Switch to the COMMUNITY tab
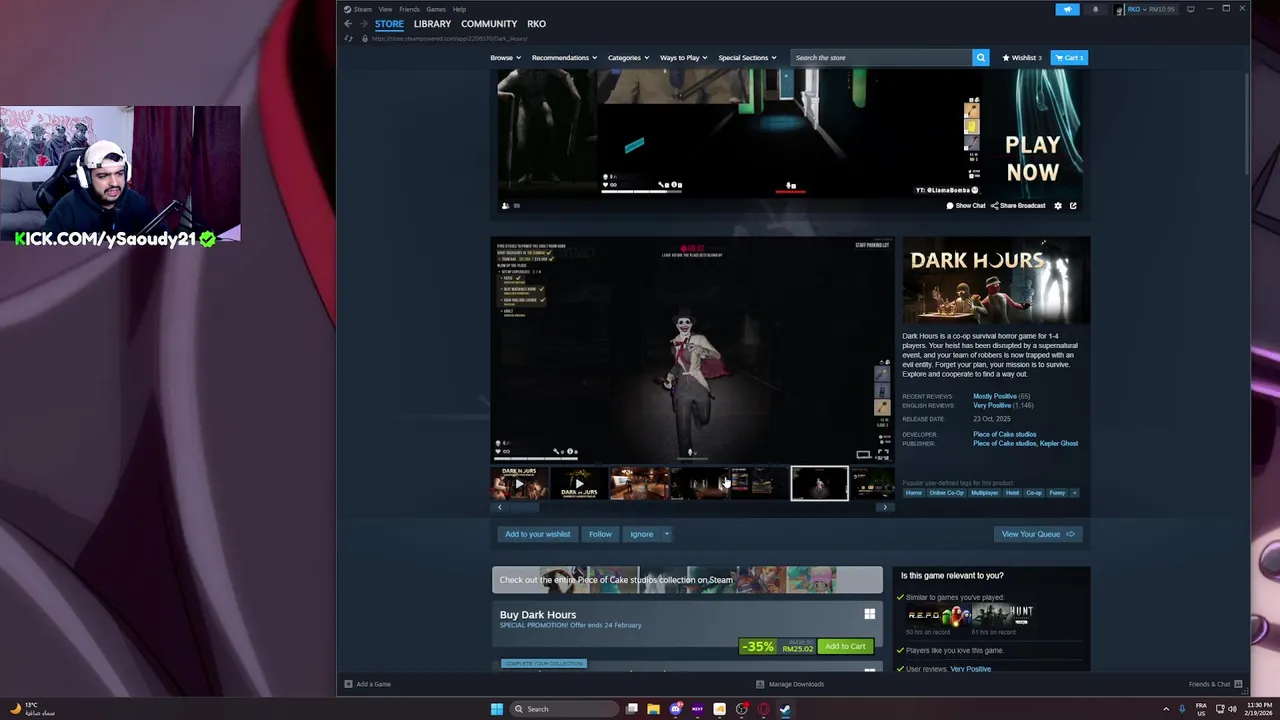Image resolution: width=1280 pixels, height=720 pixels. click(x=489, y=24)
